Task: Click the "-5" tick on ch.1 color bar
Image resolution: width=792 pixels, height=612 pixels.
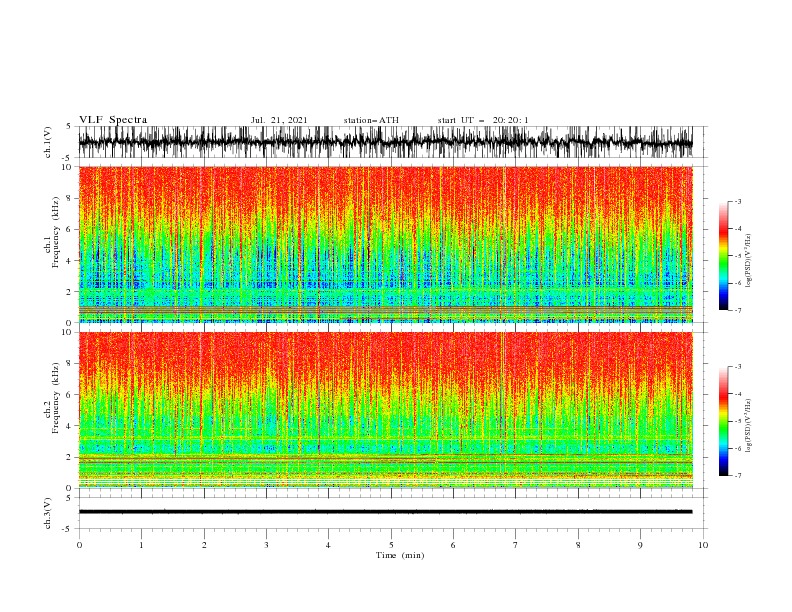Action: (737, 256)
